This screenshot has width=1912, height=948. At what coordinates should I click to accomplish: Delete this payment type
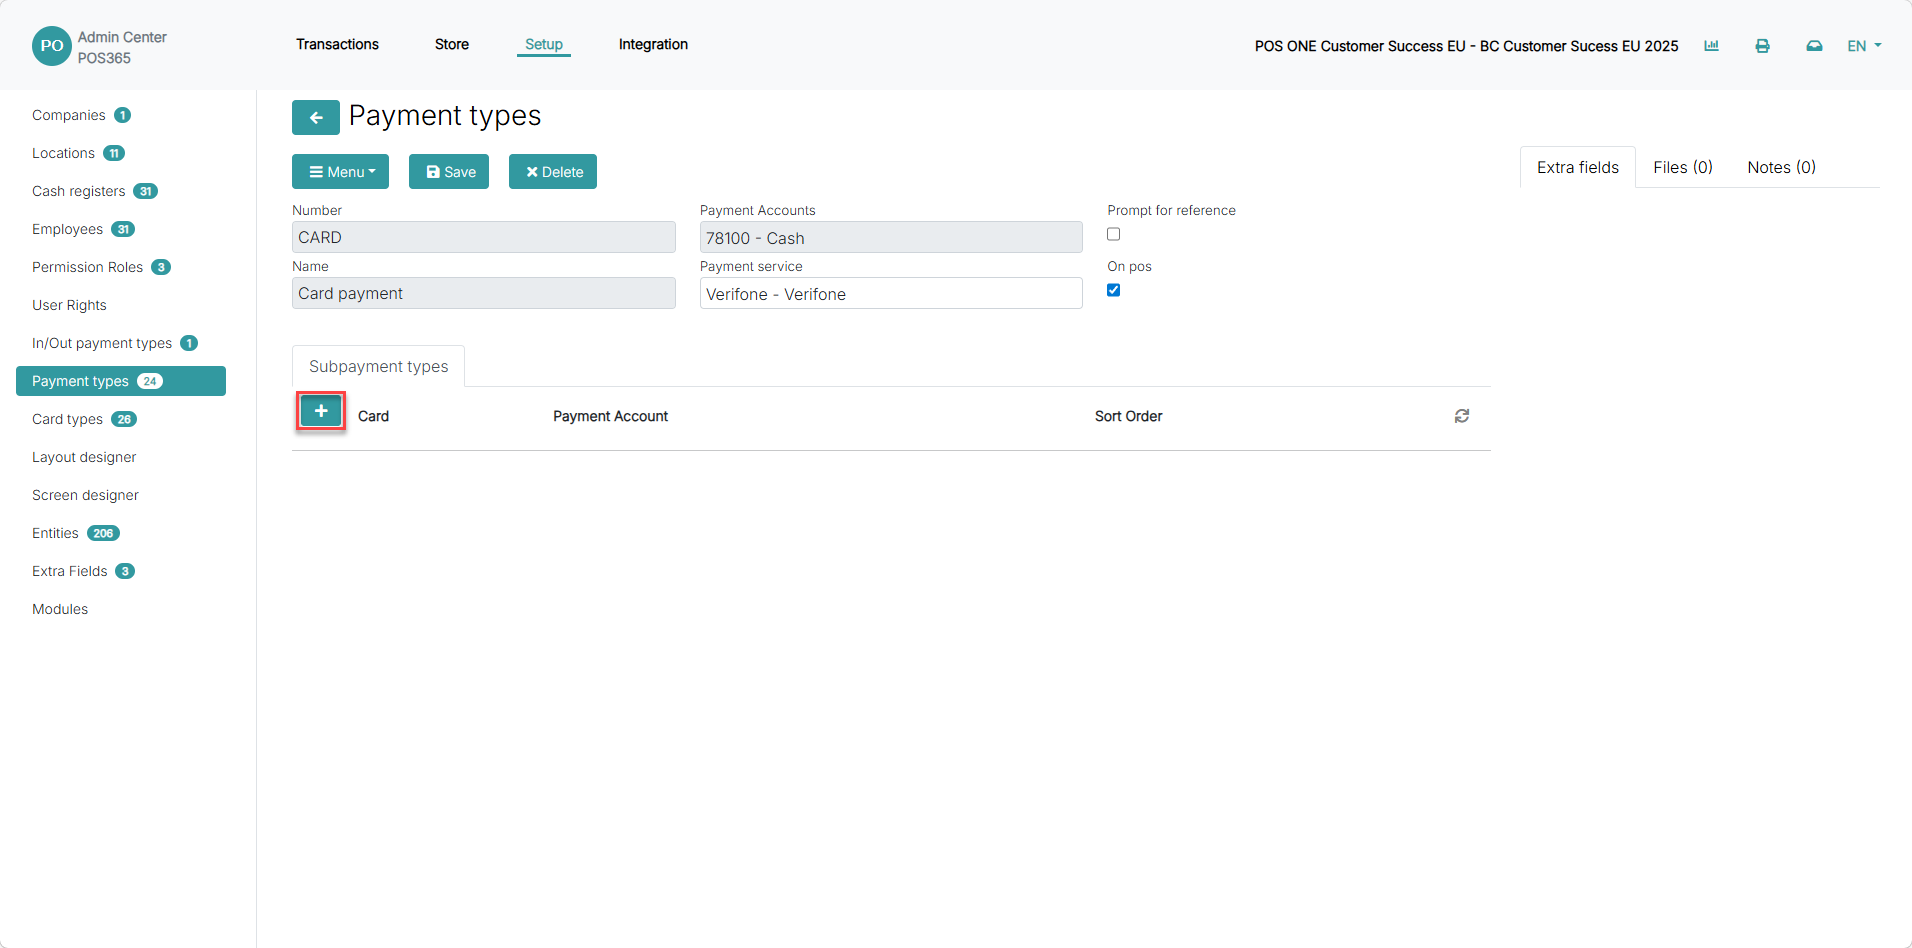click(x=553, y=172)
